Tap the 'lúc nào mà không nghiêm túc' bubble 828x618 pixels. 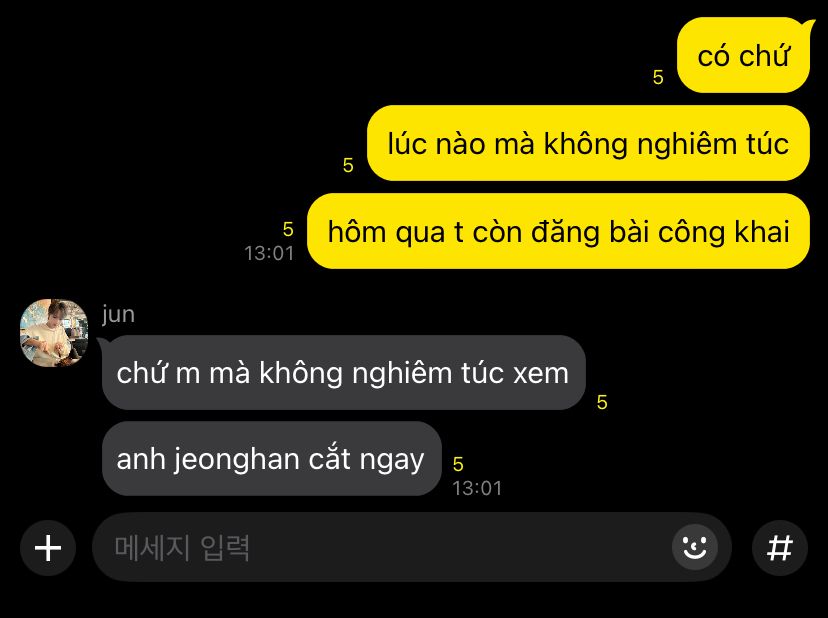tap(588, 143)
